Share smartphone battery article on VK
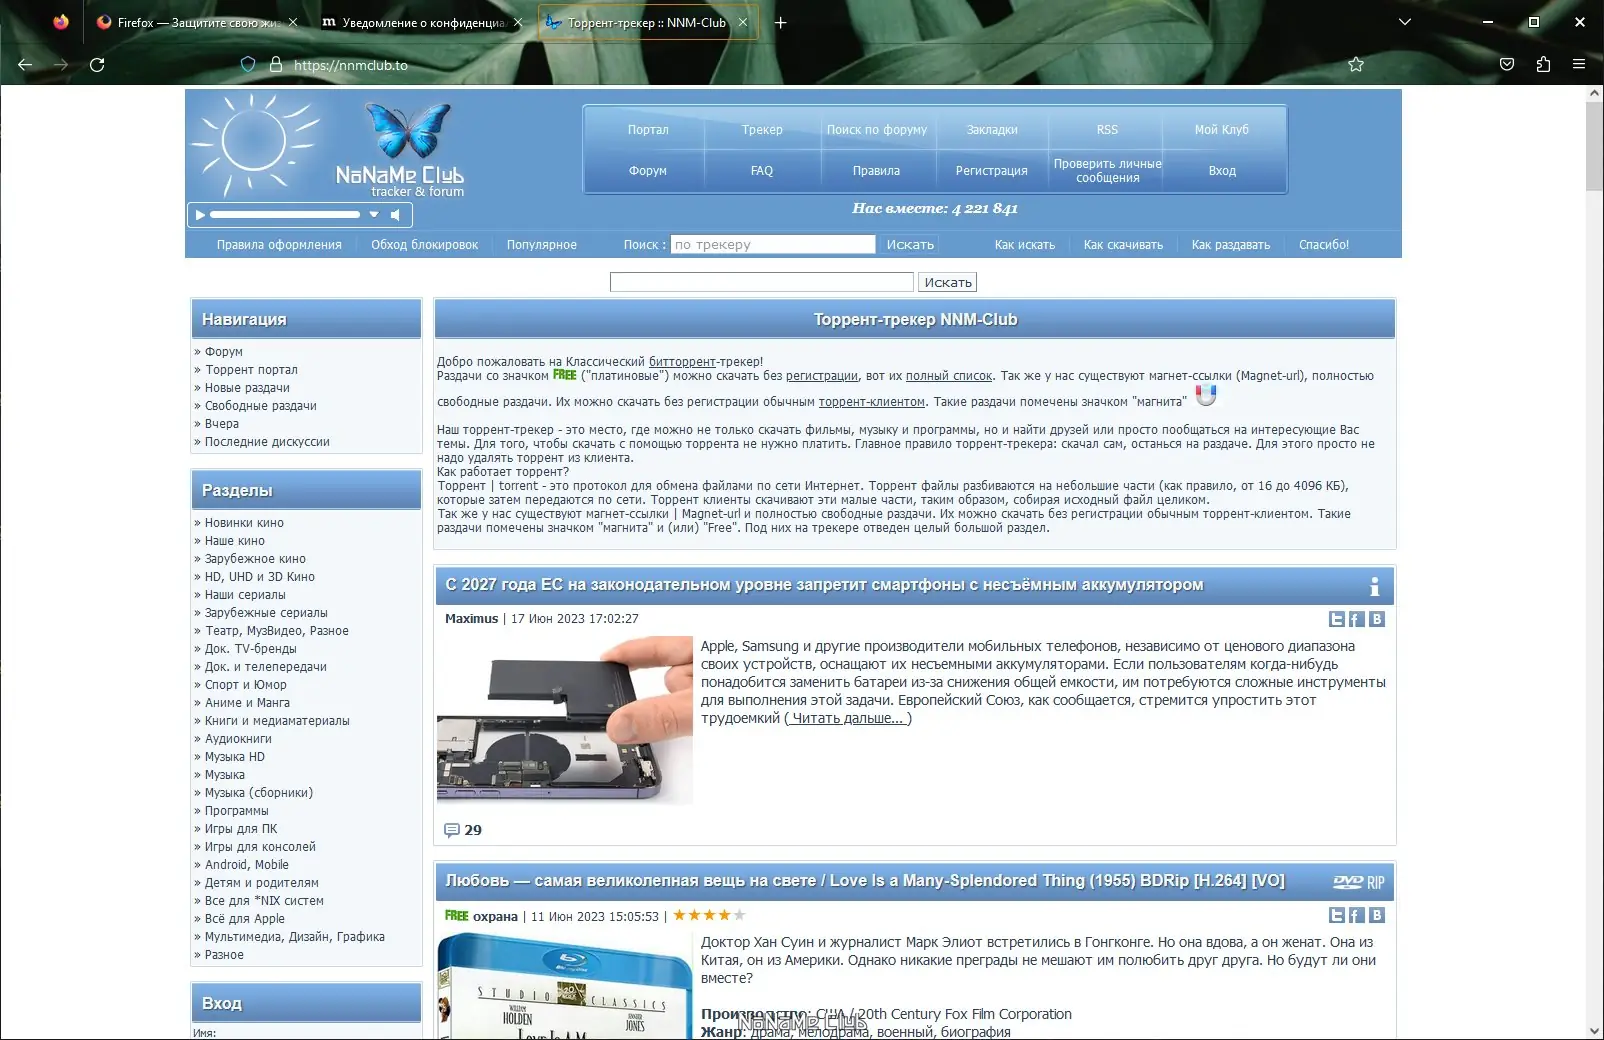 [1377, 619]
